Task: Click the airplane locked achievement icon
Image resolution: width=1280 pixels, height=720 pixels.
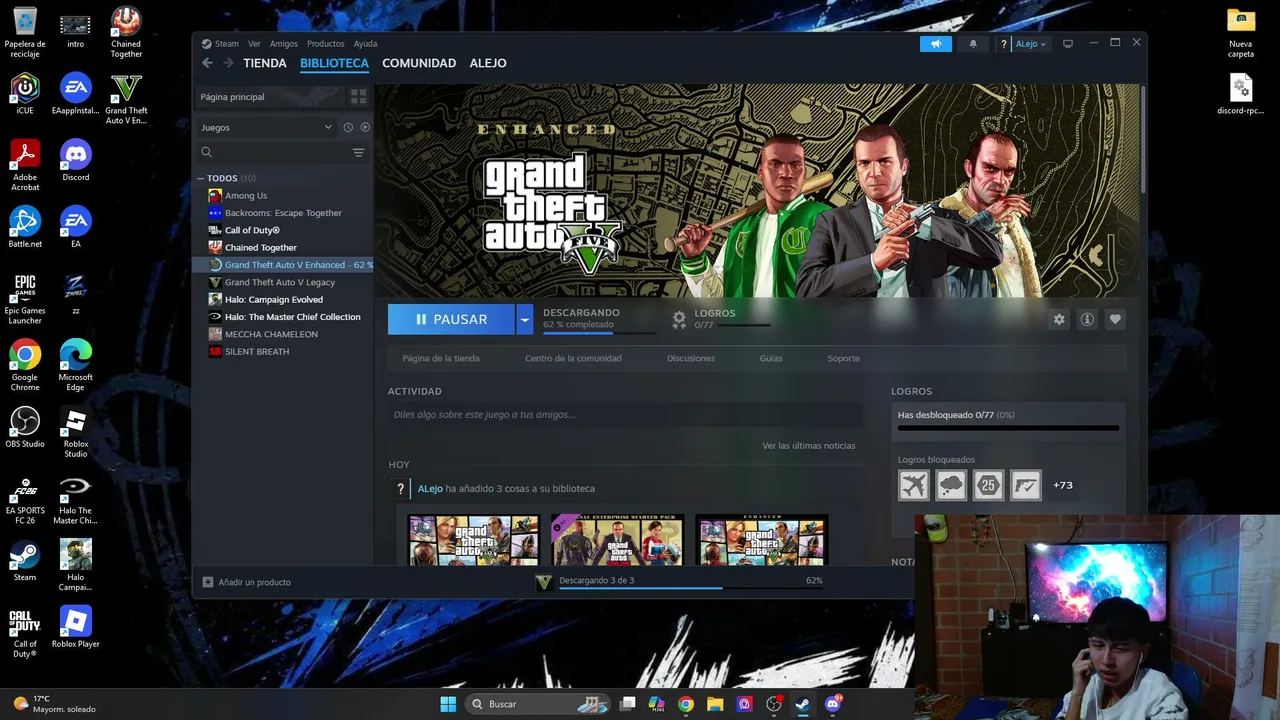Action: (913, 485)
